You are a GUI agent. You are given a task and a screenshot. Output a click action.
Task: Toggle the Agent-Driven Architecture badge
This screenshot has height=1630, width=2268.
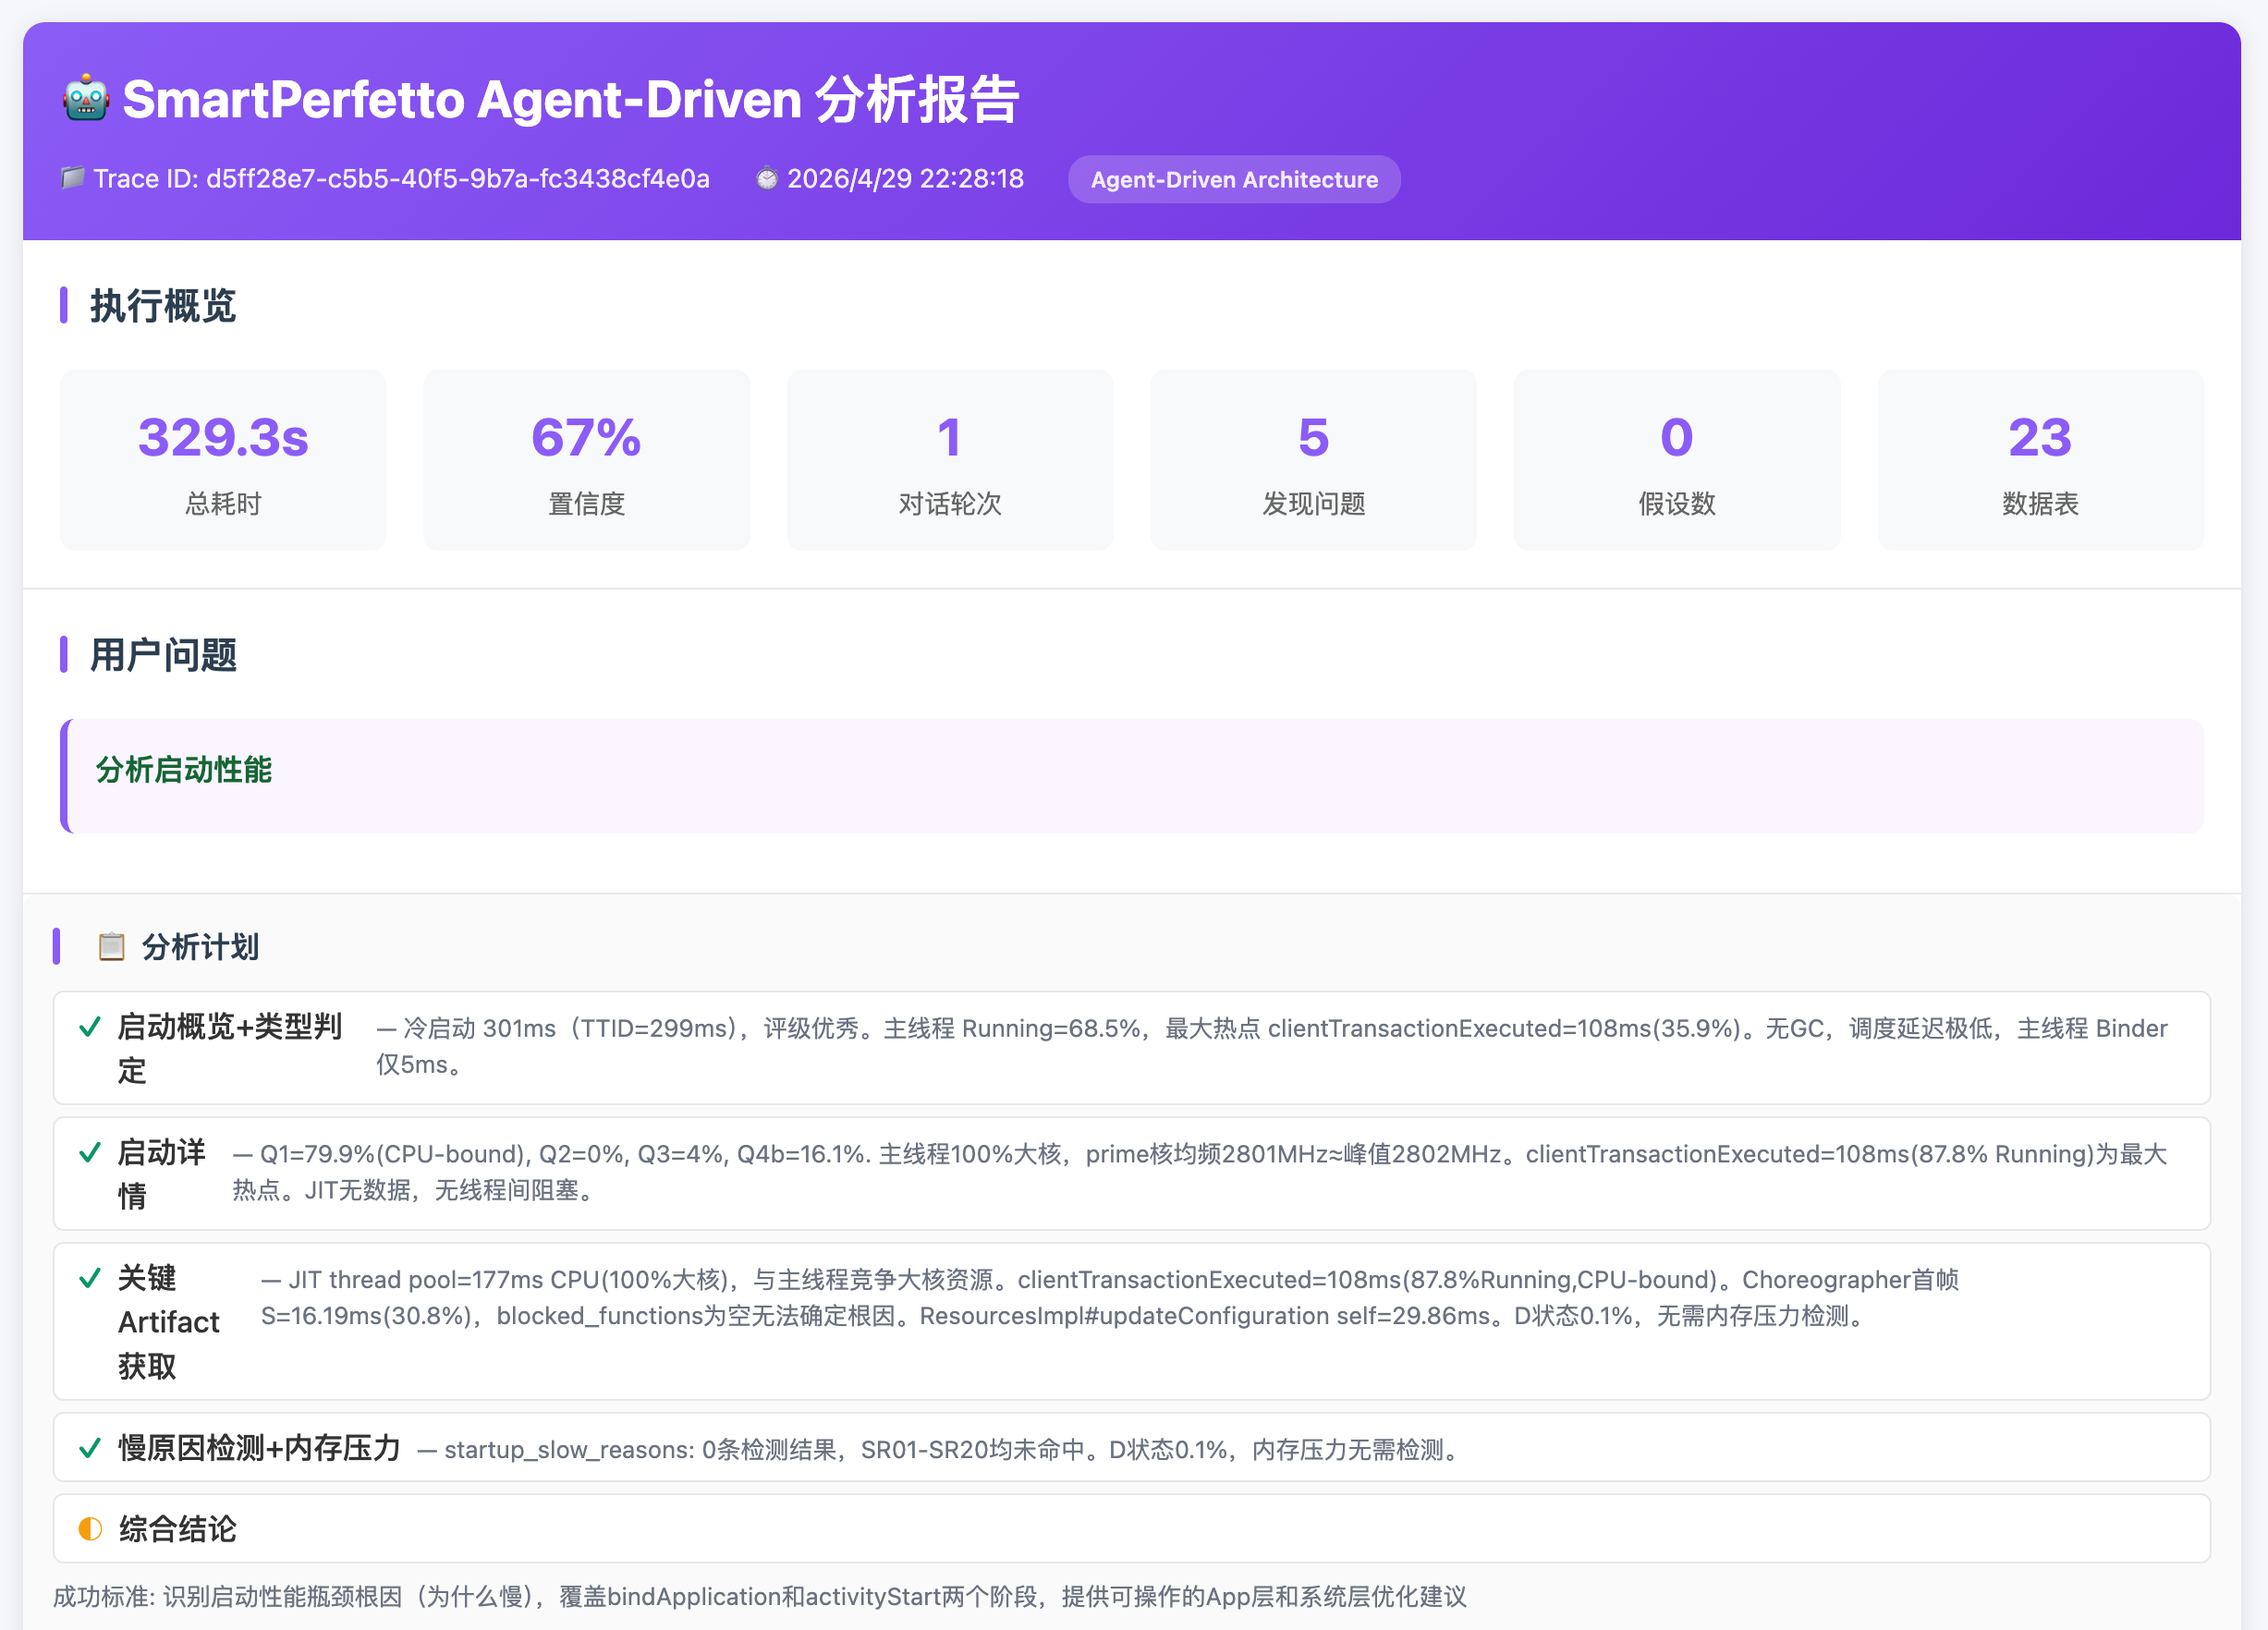(x=1234, y=179)
